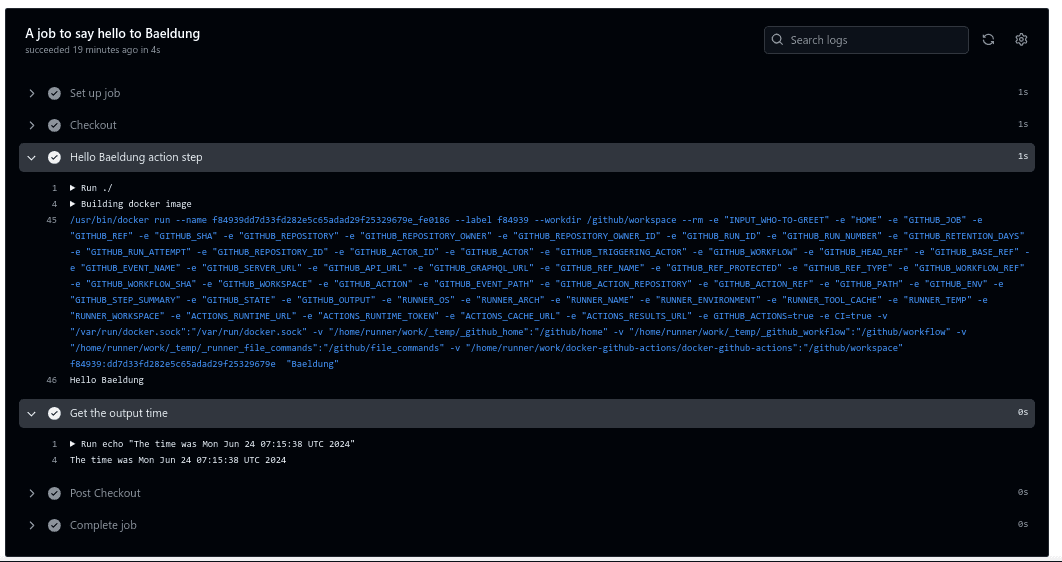The image size is (1062, 562).
Task: Click the success check icon beside Checkout
Action: click(x=54, y=125)
